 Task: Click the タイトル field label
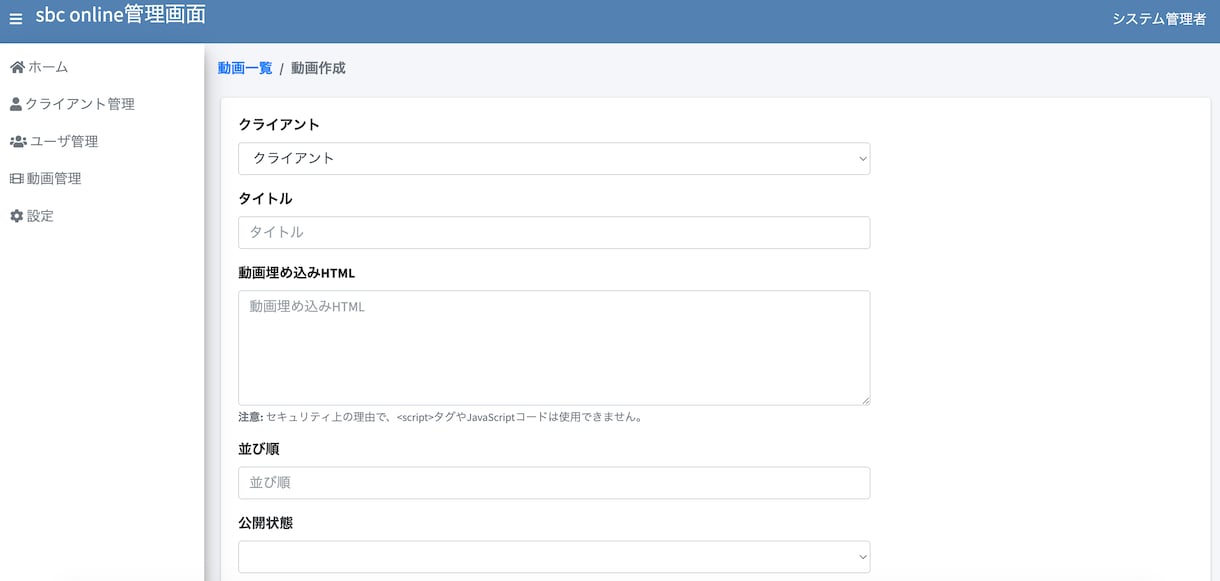pyautogui.click(x=265, y=199)
